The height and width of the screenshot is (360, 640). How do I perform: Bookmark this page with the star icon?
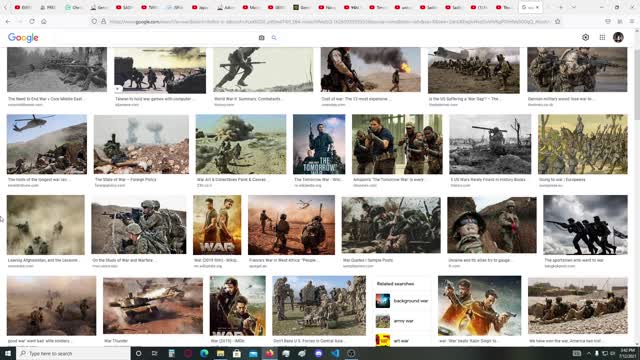tap(558, 21)
